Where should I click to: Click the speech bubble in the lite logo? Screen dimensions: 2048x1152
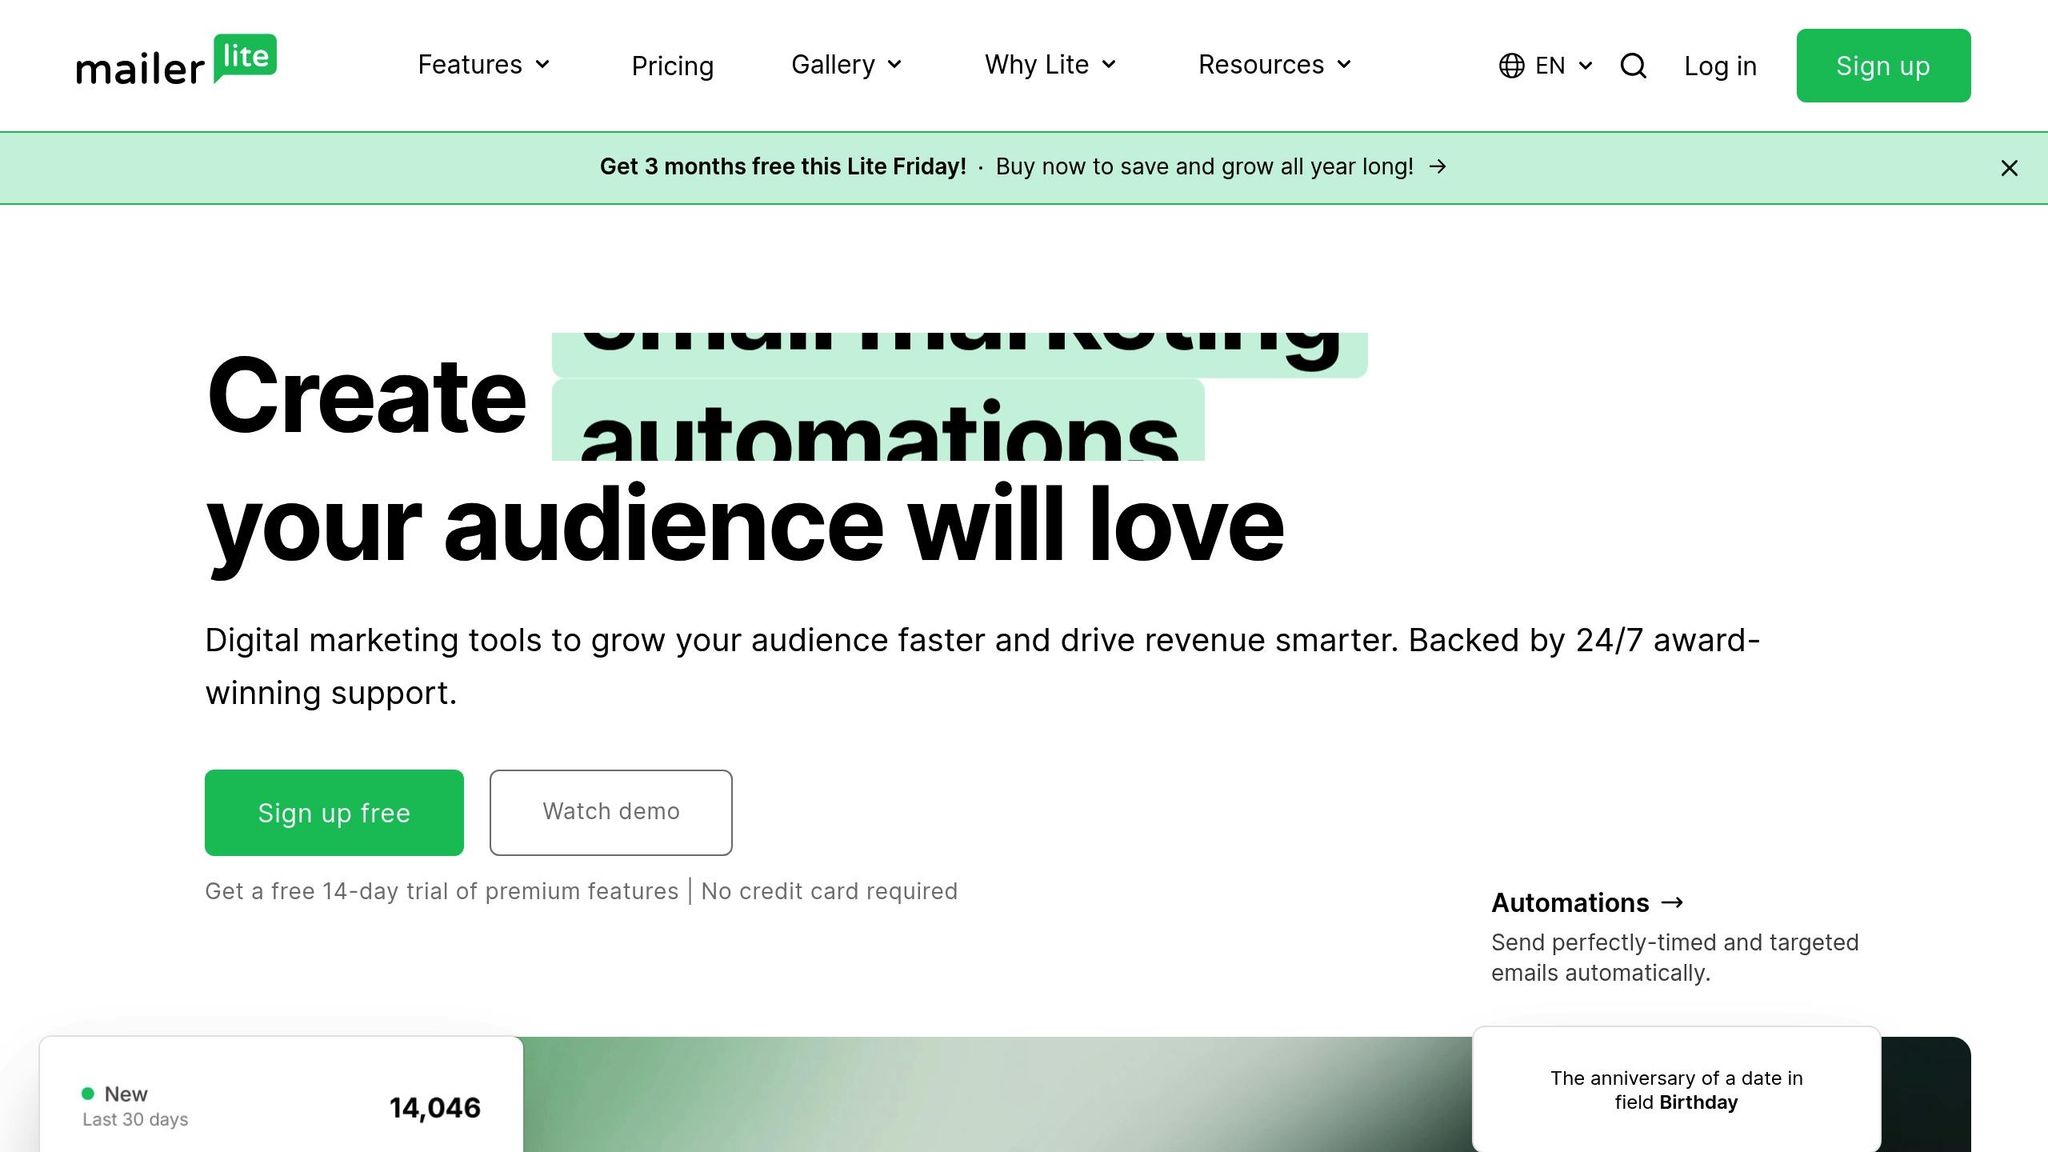click(243, 58)
